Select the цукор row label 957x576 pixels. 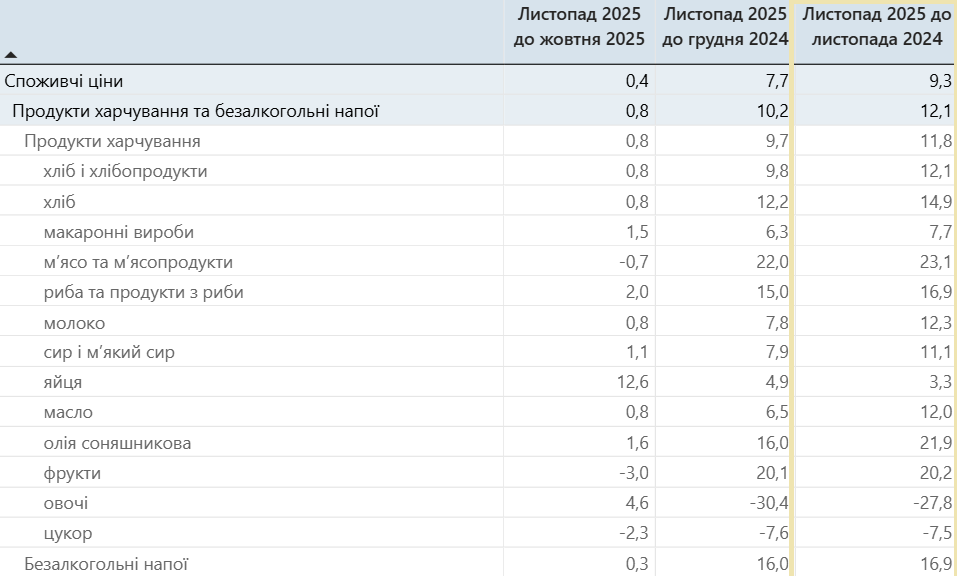point(68,533)
